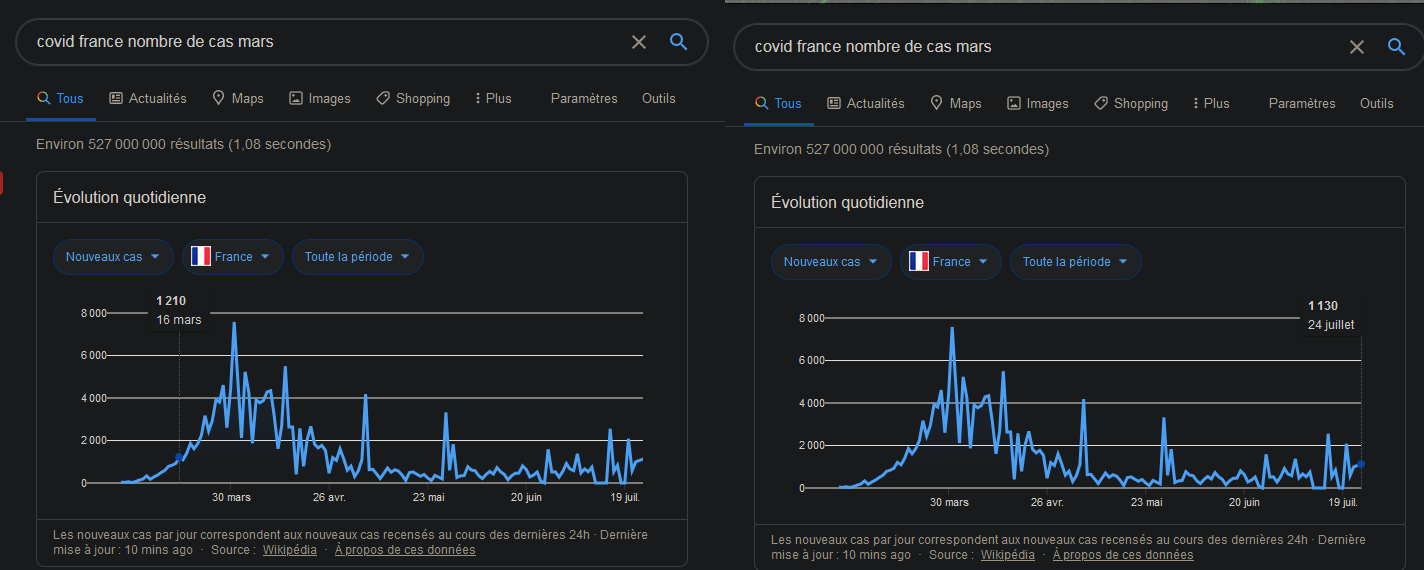Click the '8 000' axis value in the left chart
The image size is (1424, 570).
click(x=93, y=313)
